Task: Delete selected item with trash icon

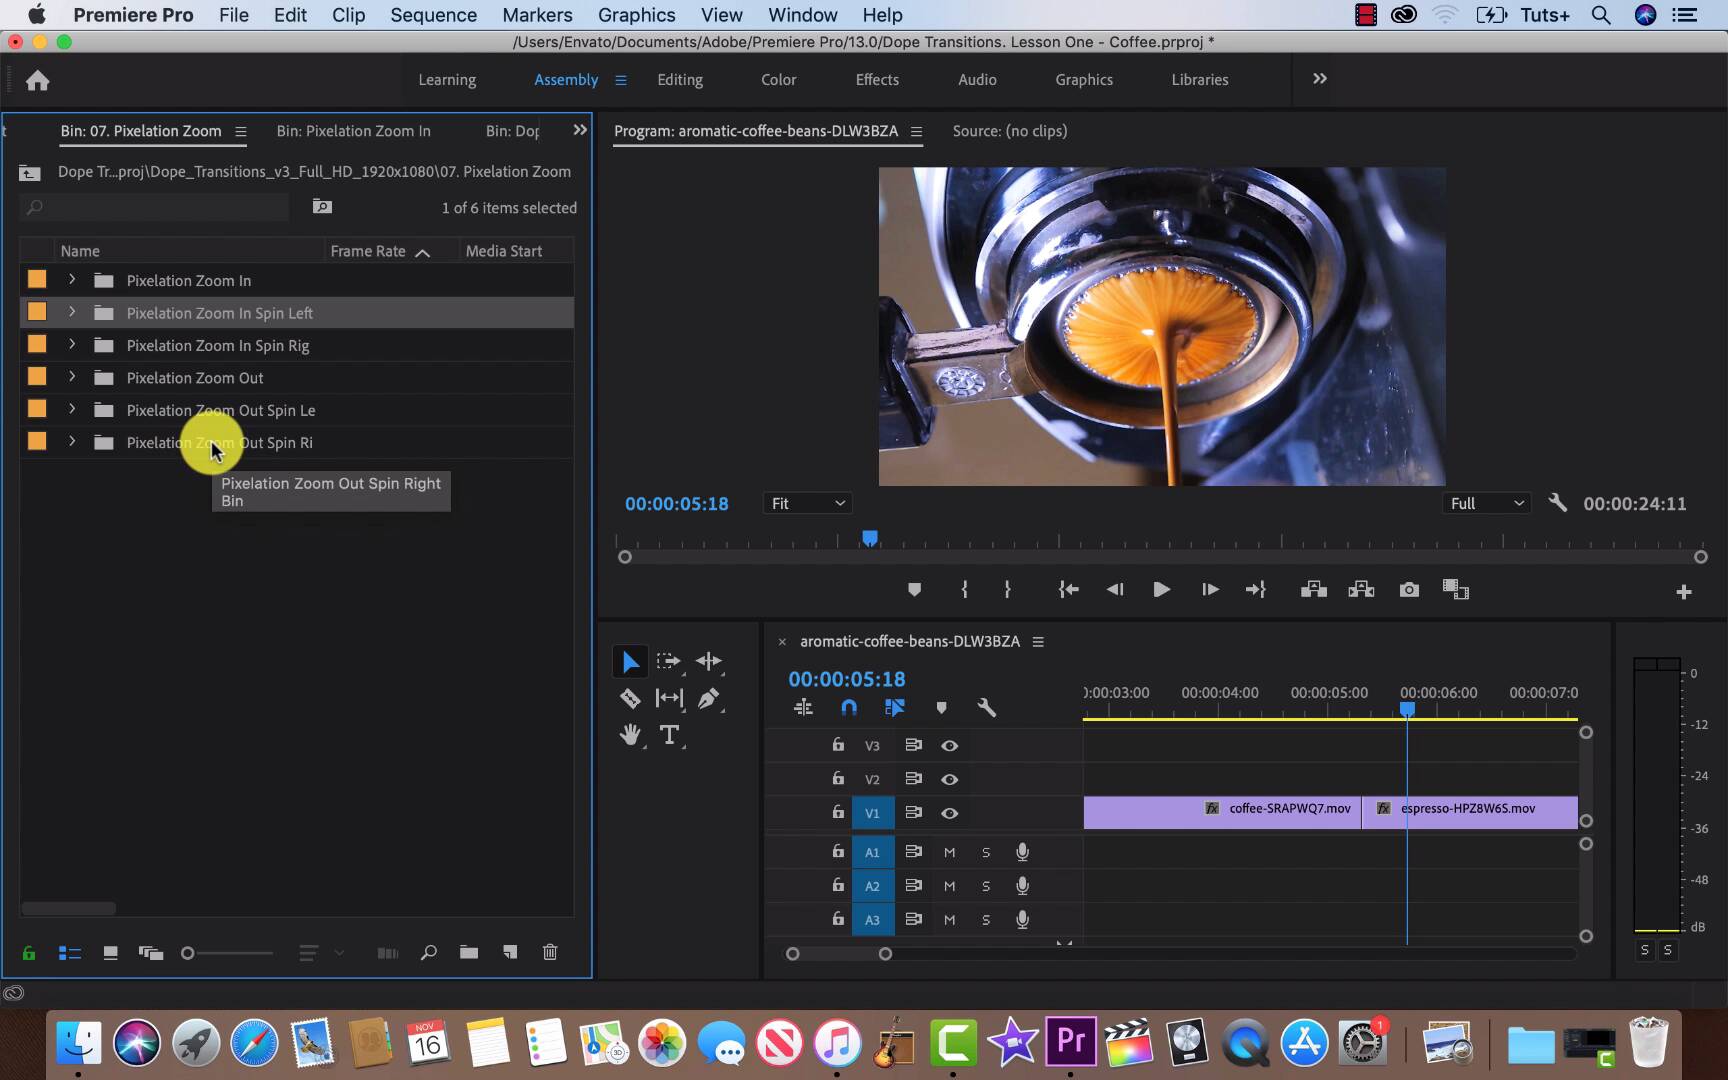Action: (550, 952)
